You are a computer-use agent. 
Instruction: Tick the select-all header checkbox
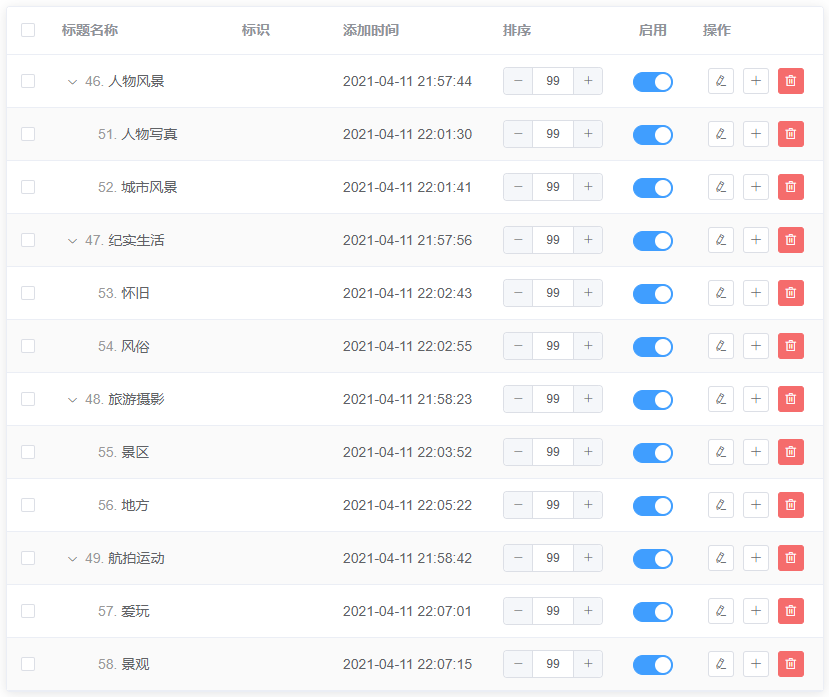coord(28,30)
